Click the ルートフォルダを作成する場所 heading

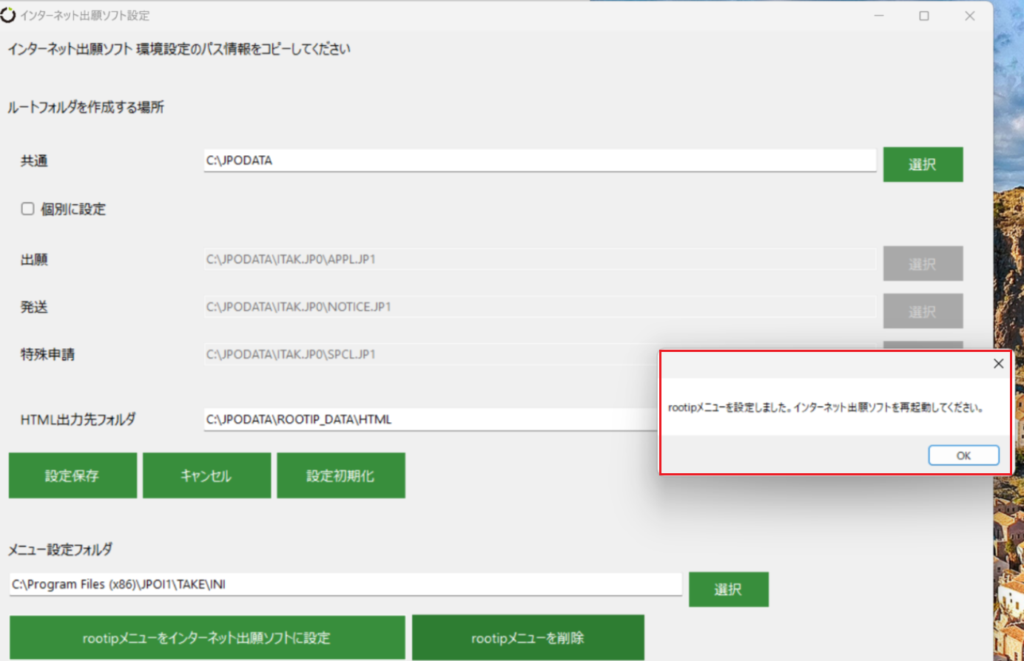pos(86,107)
